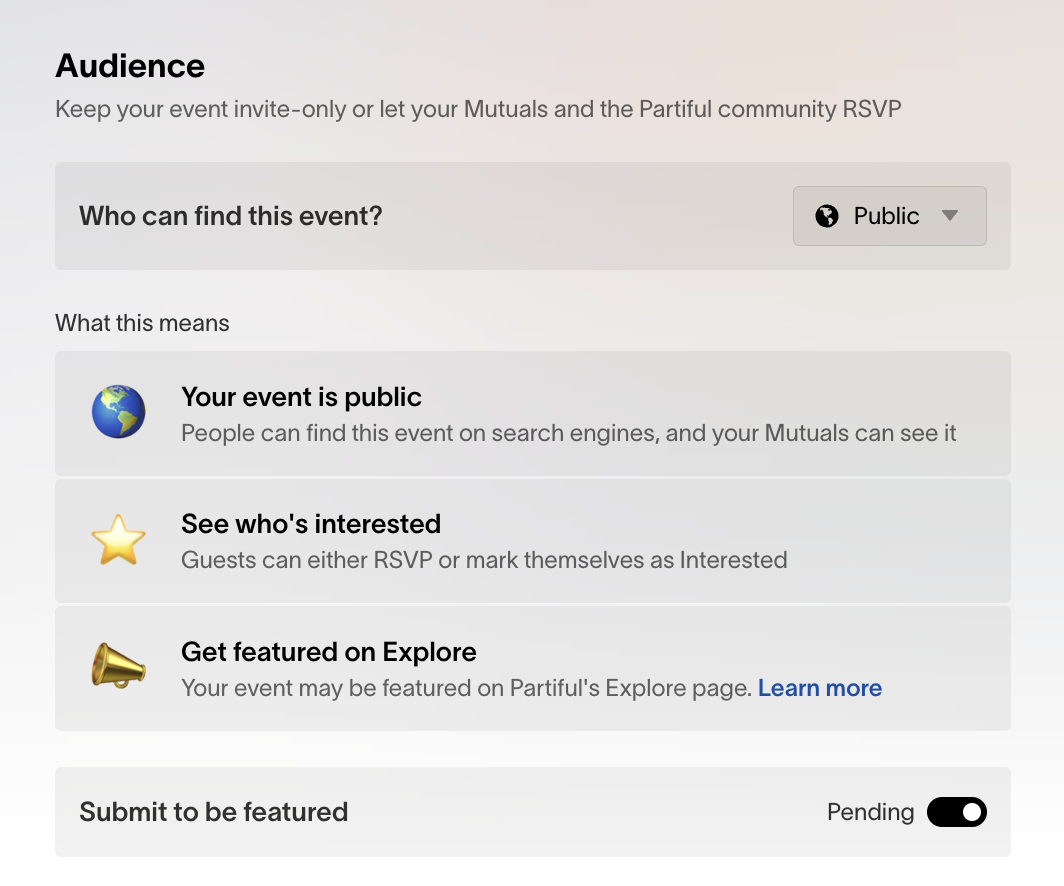The width and height of the screenshot is (1064, 886).
Task: Click the dropdown arrow next to Public
Action: click(950, 216)
